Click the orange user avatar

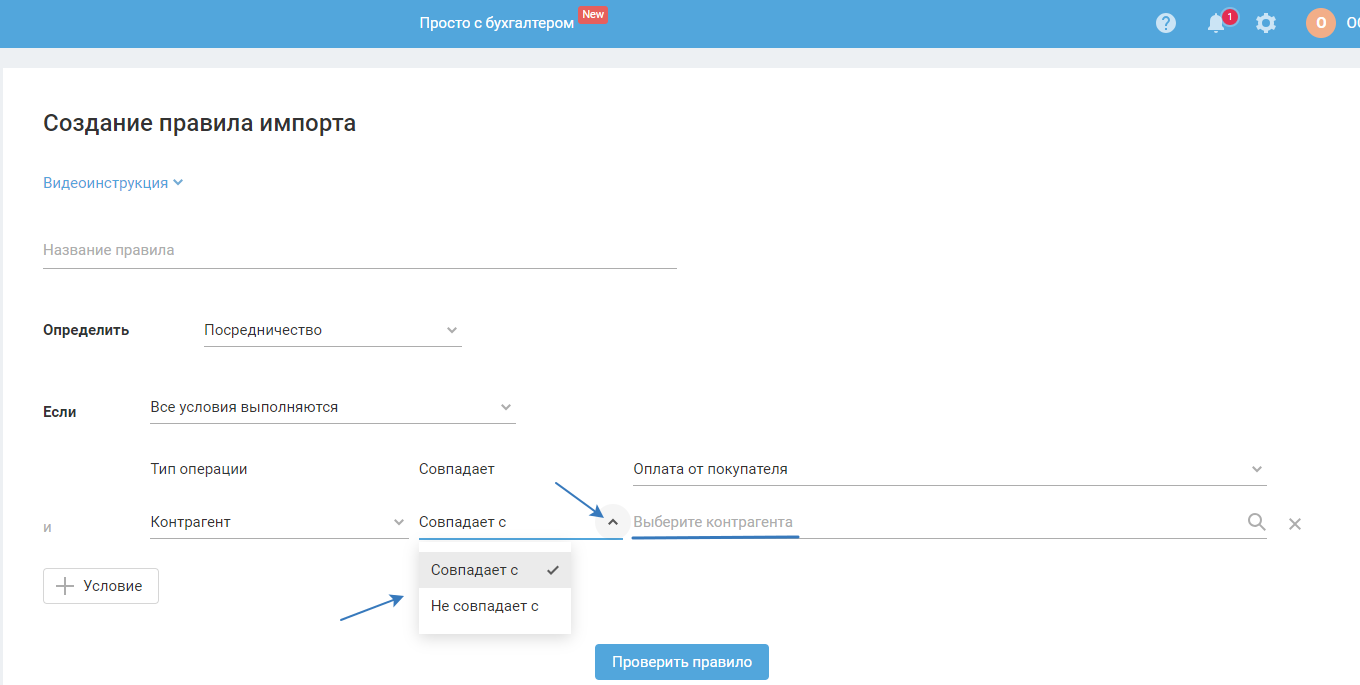tap(1320, 23)
